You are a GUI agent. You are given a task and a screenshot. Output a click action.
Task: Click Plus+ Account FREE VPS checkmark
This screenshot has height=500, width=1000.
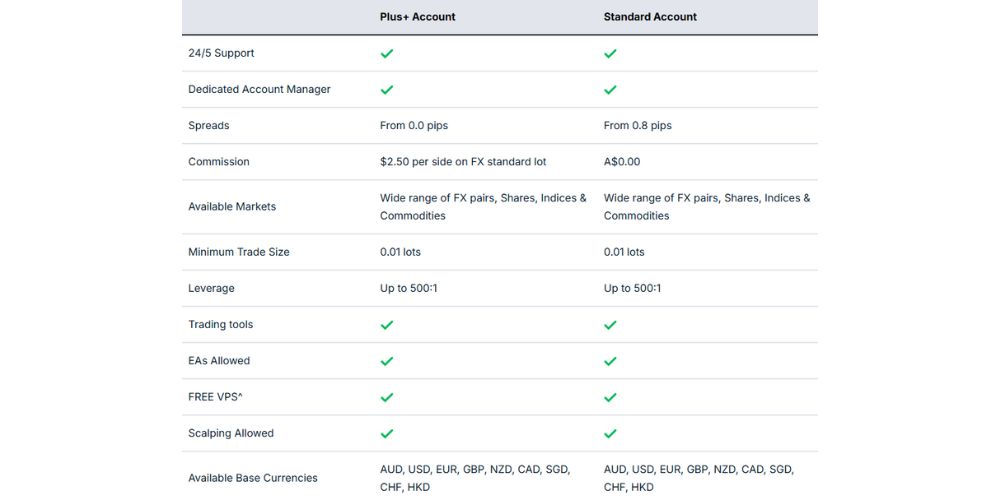[x=387, y=397]
